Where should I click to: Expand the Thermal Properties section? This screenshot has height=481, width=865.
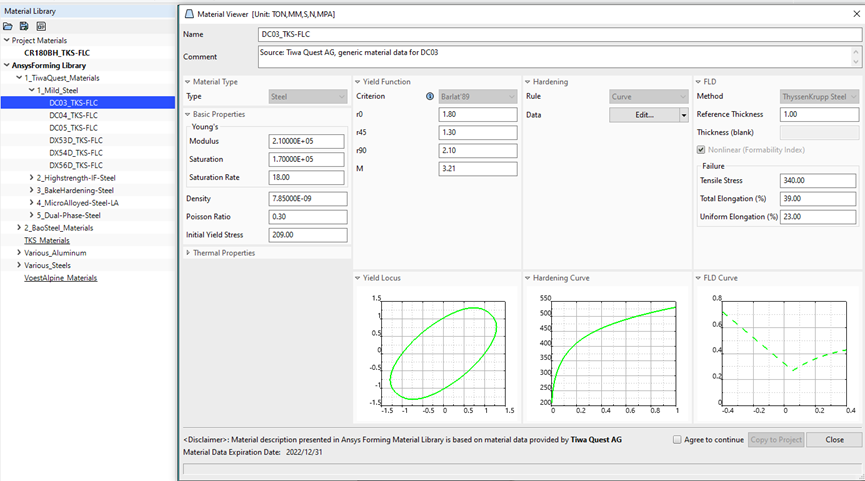(x=188, y=253)
